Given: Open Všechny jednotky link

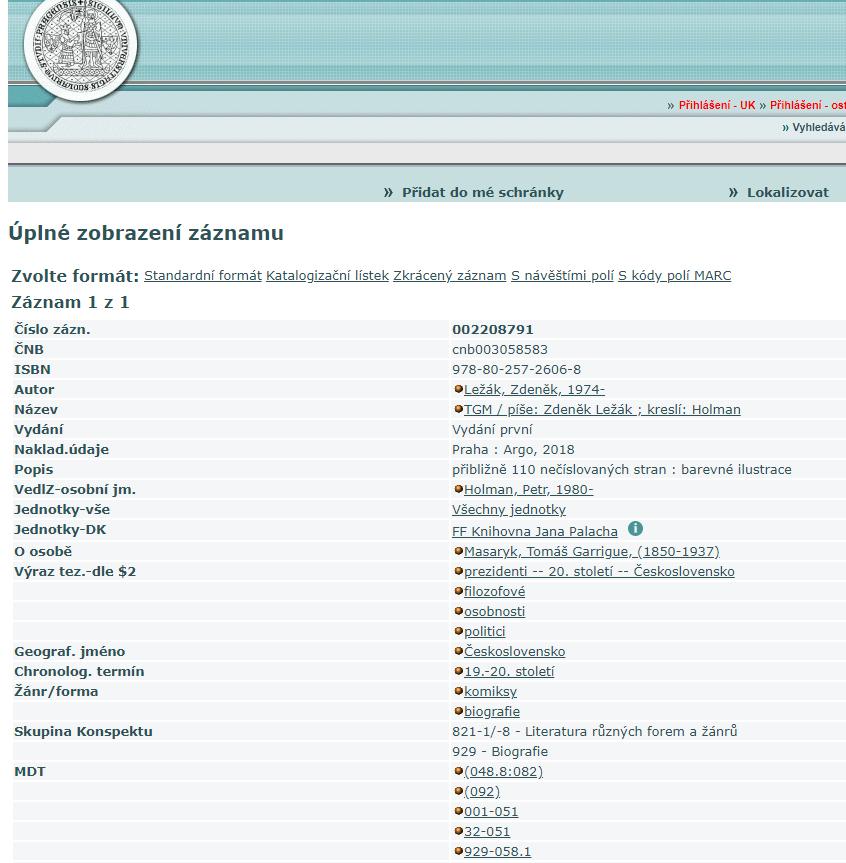Looking at the screenshot, I should [x=509, y=510].
